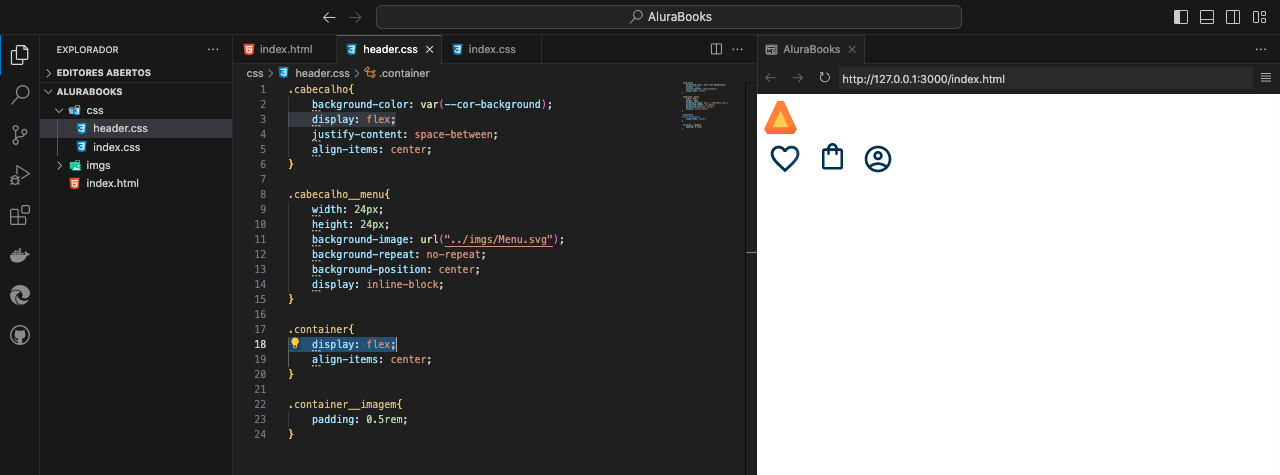
Task: Click line number 18 in the gutter
Action: [x=260, y=344]
